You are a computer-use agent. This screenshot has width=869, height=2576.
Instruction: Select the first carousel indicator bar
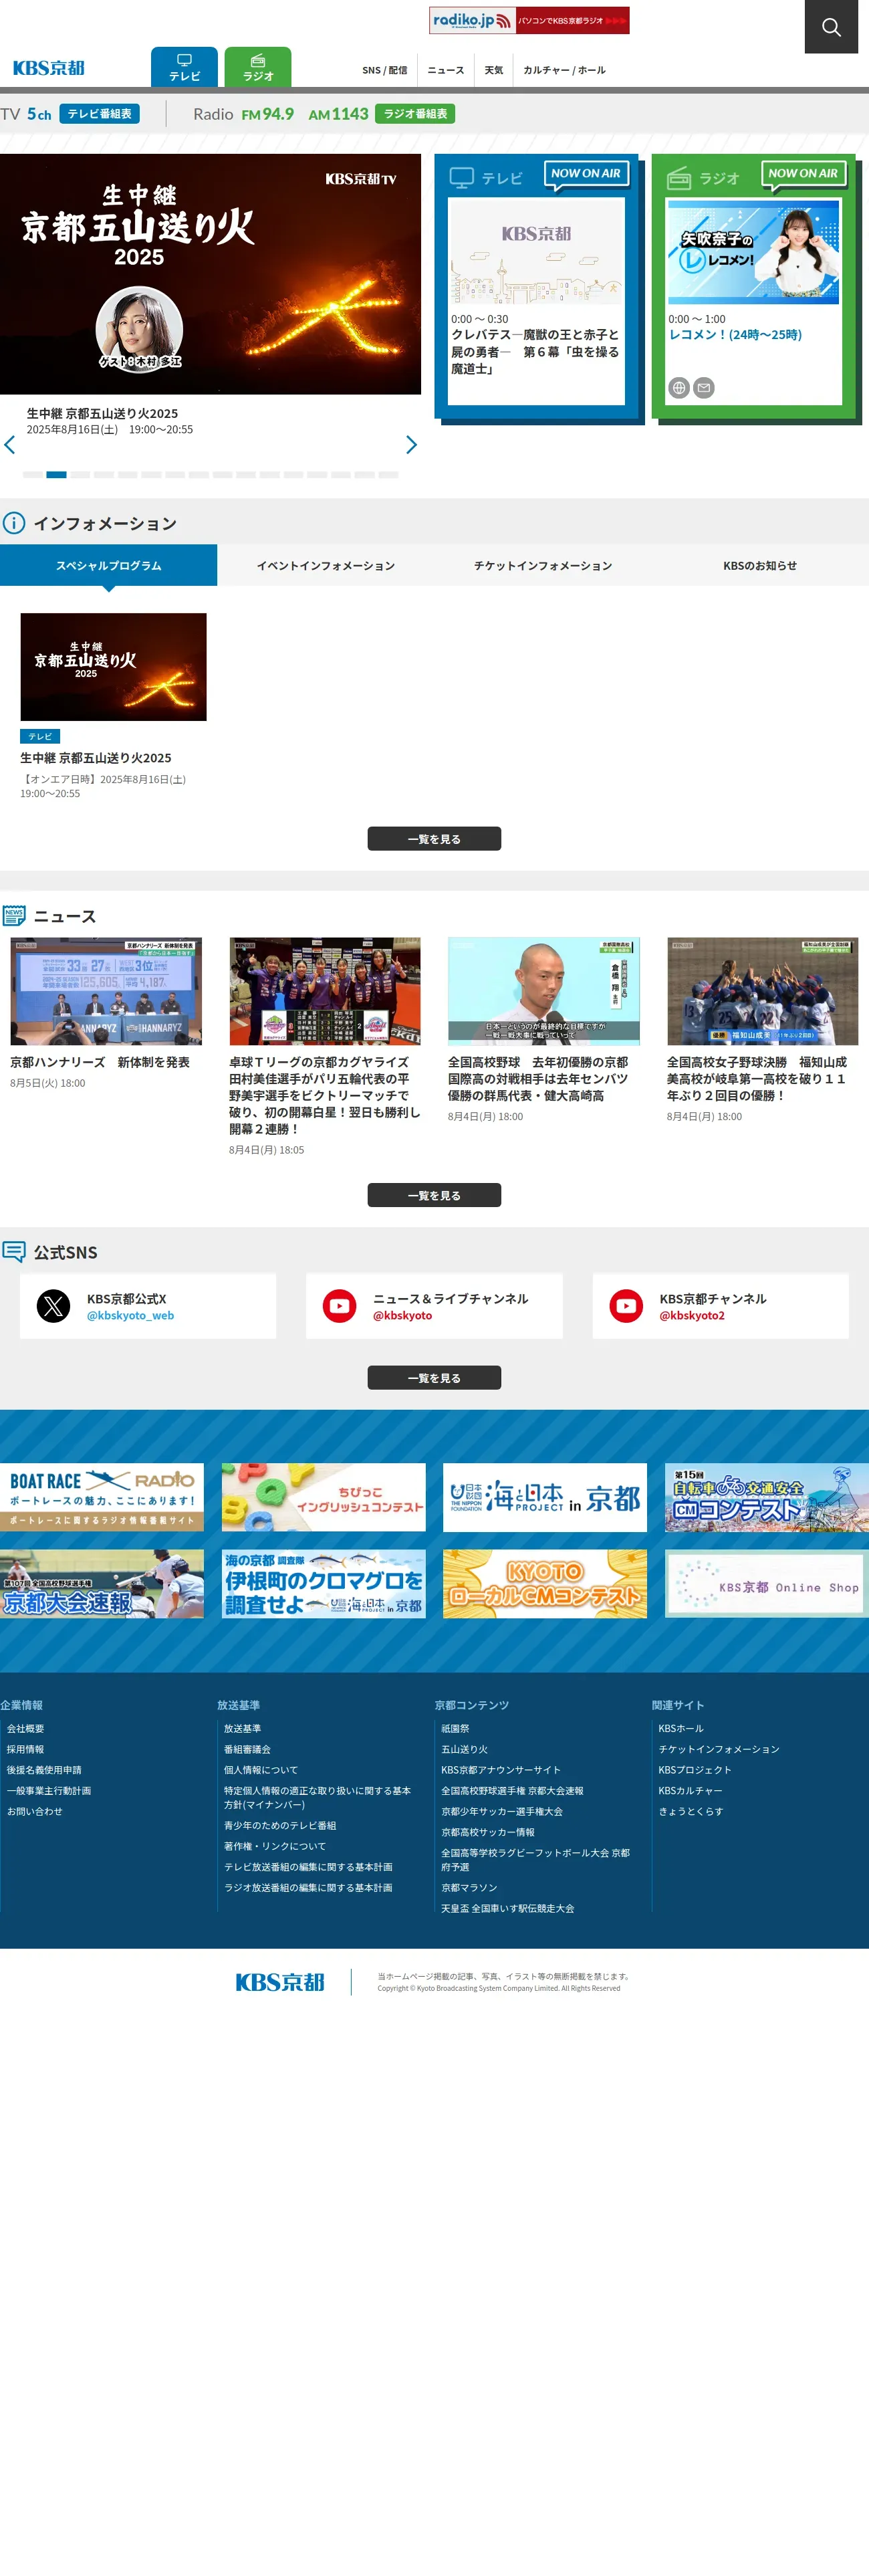(x=33, y=475)
